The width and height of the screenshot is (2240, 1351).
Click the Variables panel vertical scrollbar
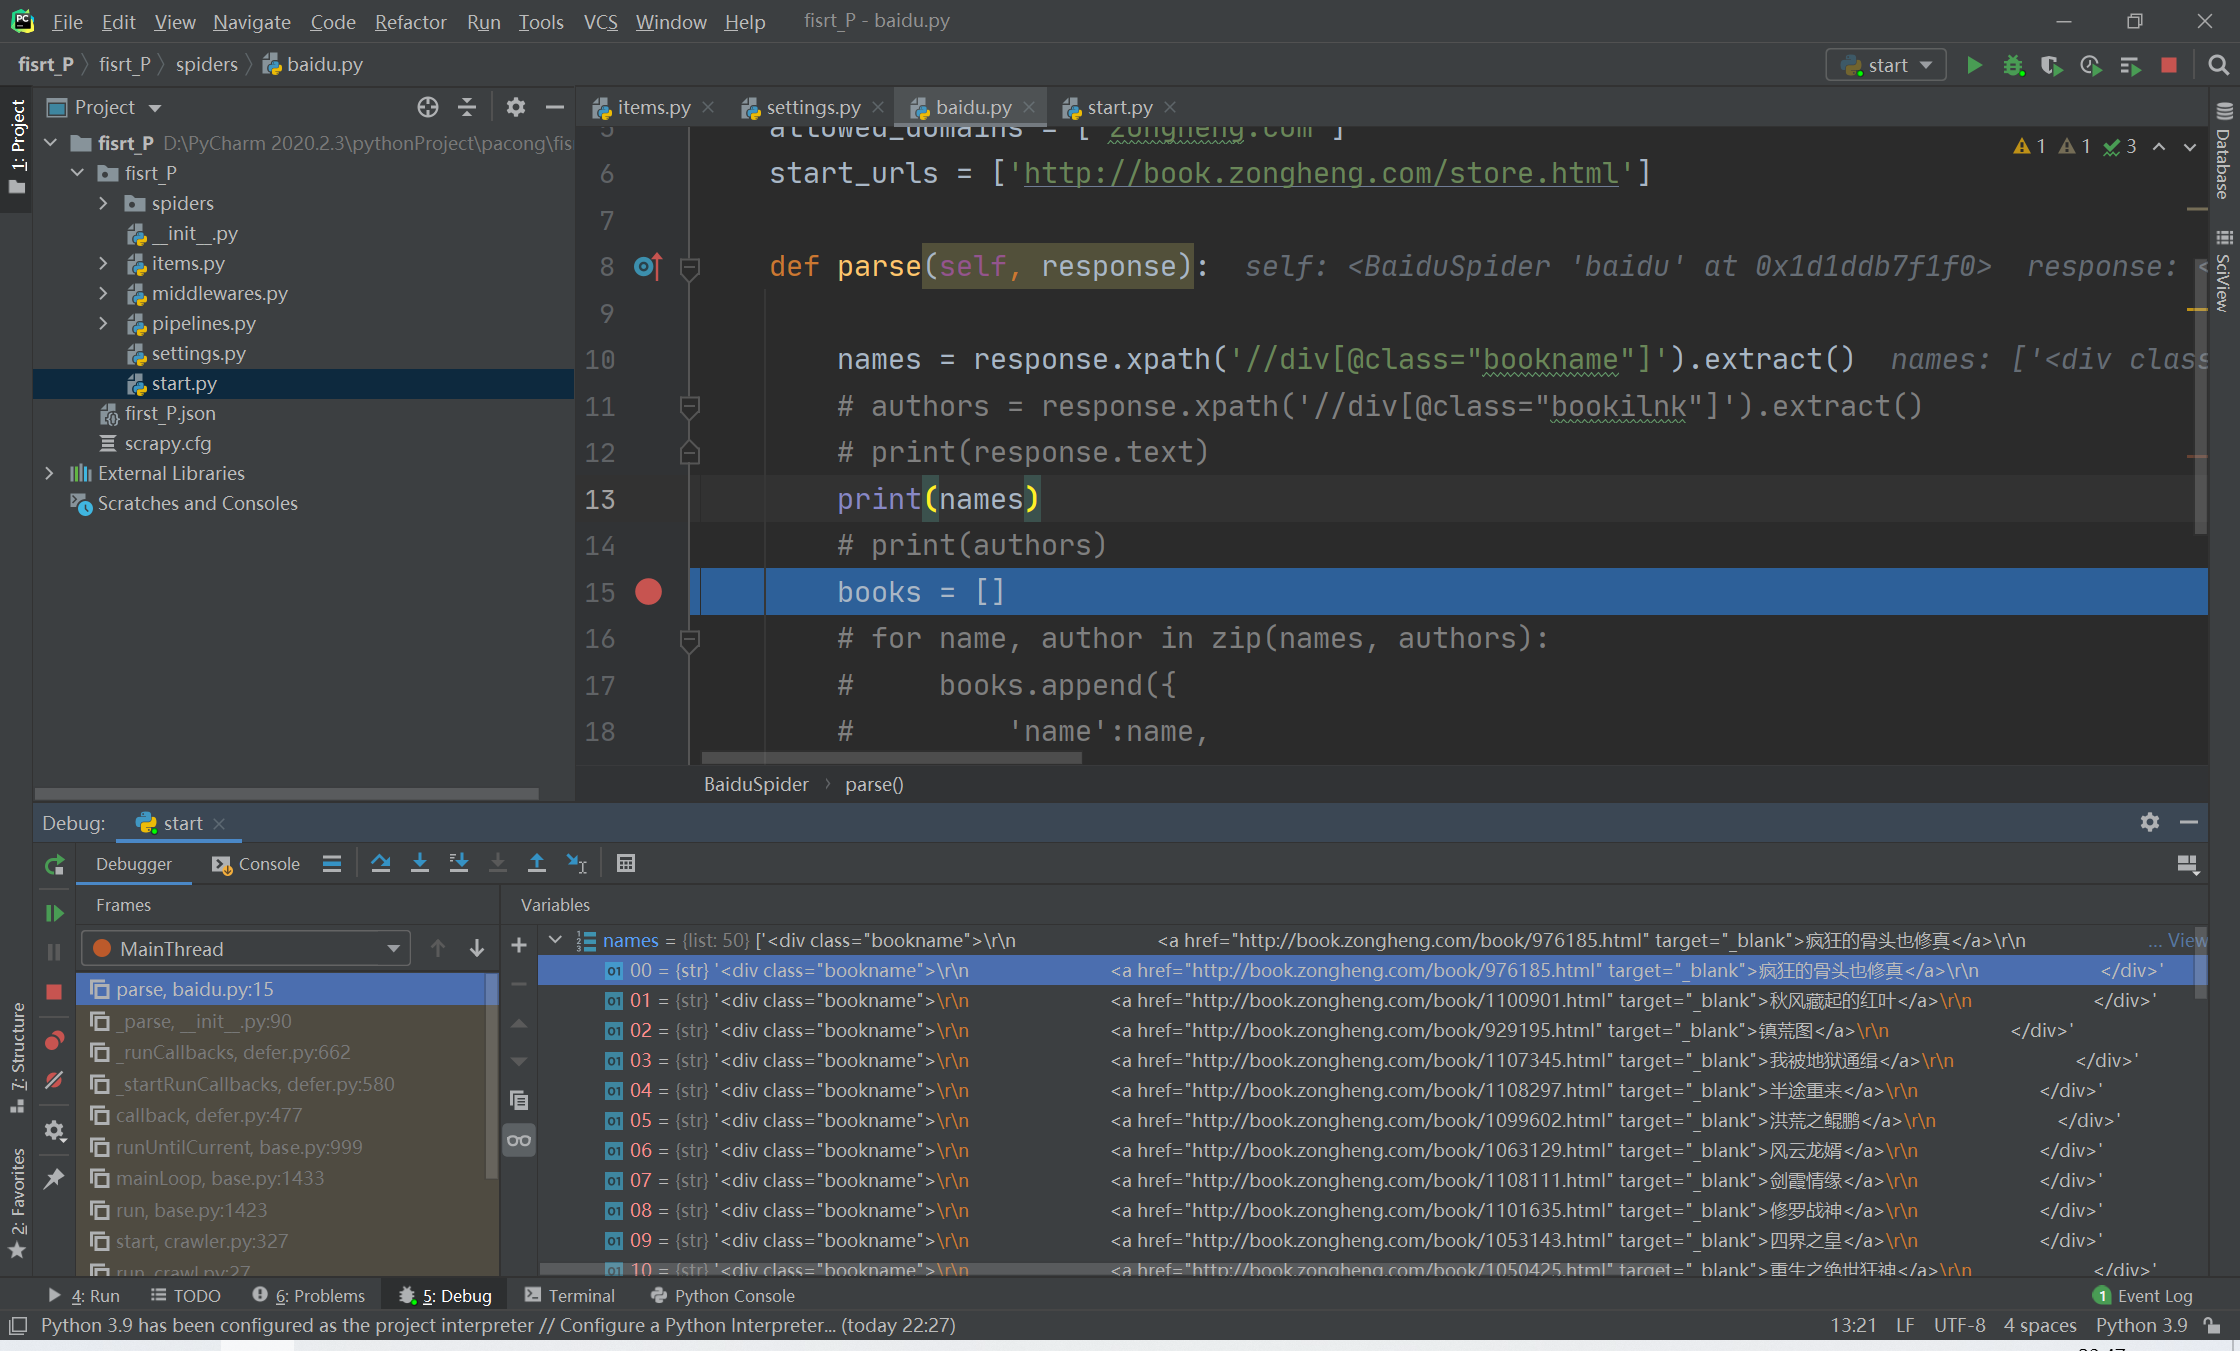click(2199, 962)
